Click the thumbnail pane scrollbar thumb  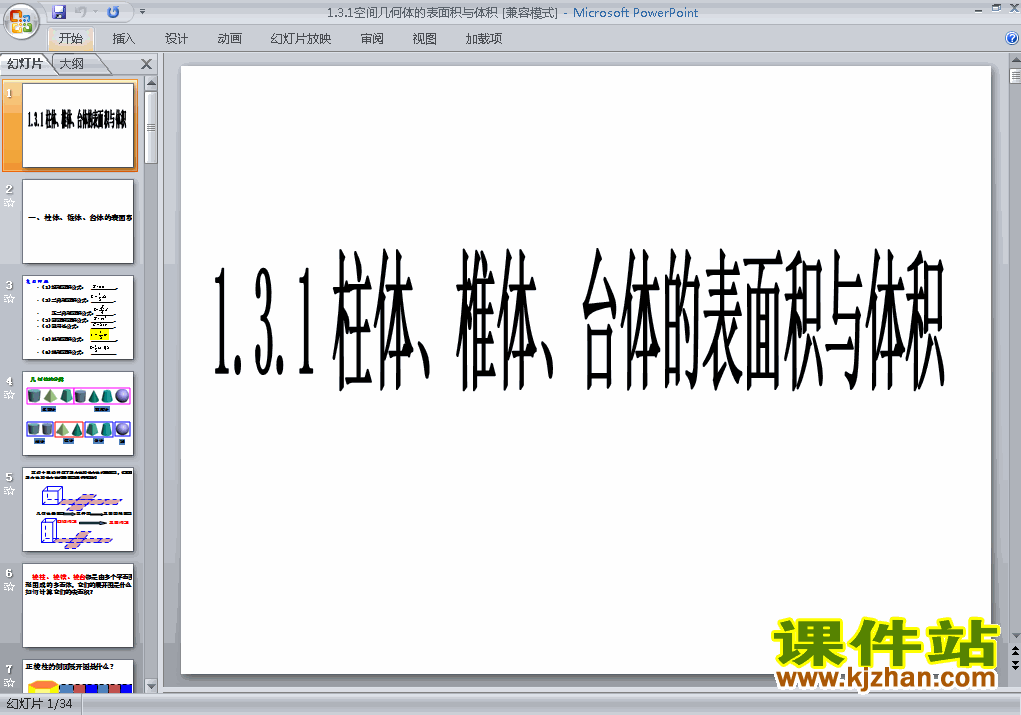[151, 127]
